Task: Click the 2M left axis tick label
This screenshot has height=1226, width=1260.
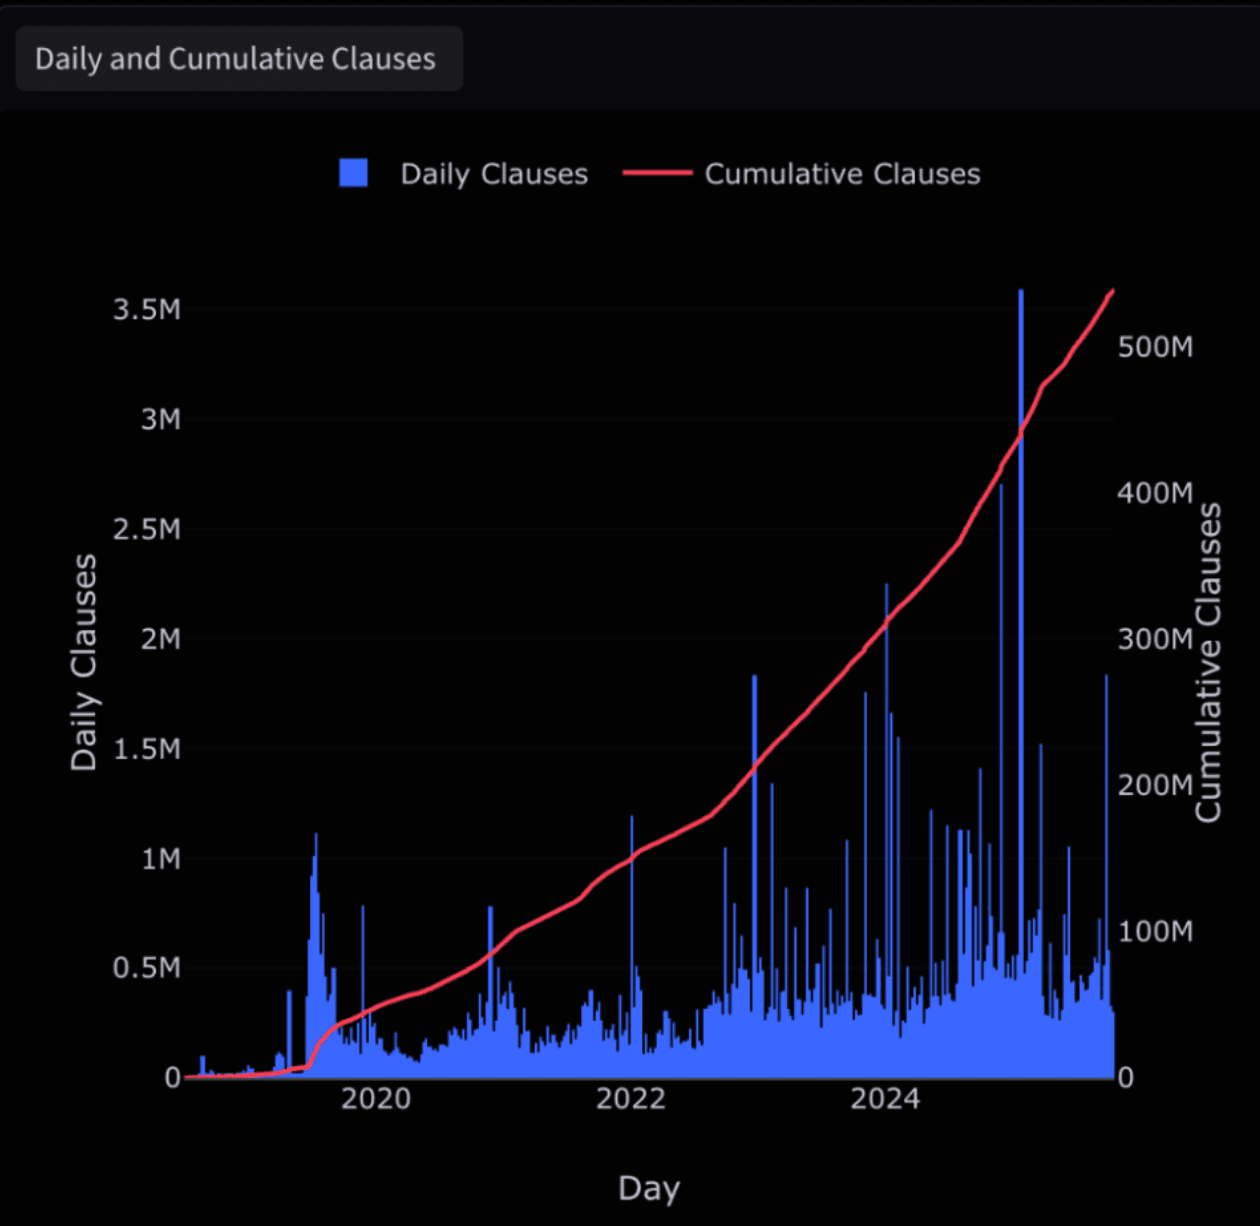Action: (160, 639)
